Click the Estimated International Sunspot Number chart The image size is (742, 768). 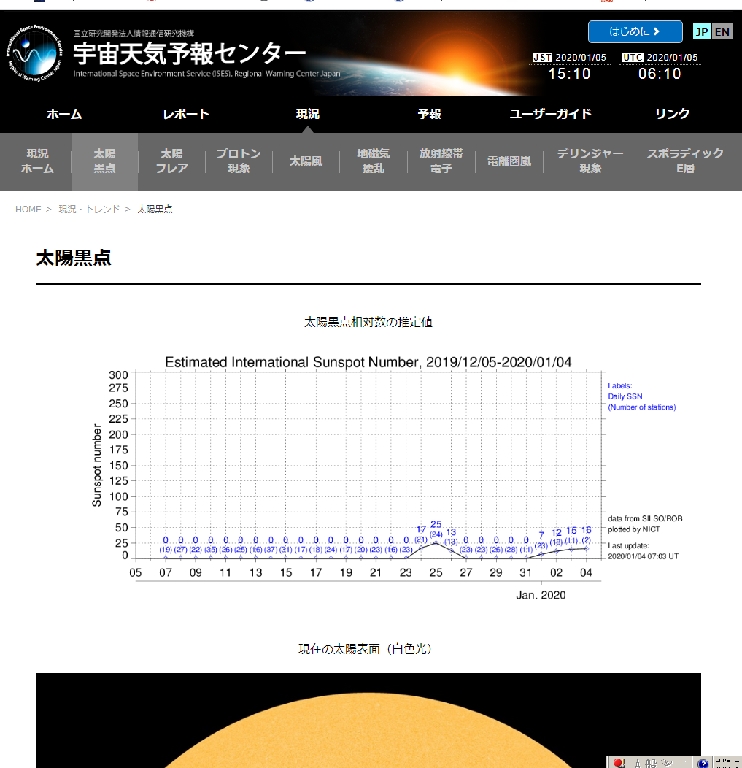tap(387, 479)
